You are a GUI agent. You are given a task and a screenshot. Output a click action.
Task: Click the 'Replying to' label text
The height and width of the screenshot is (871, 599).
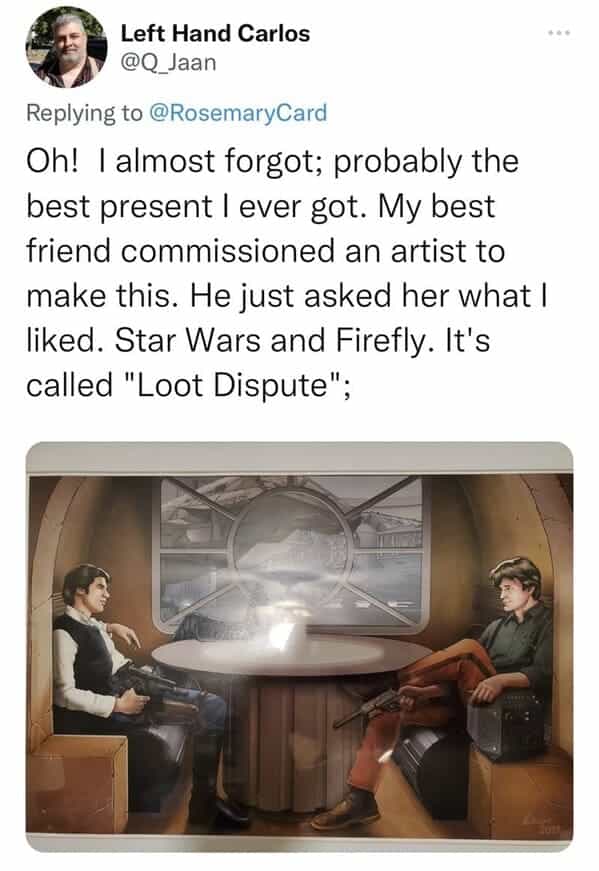84,113
